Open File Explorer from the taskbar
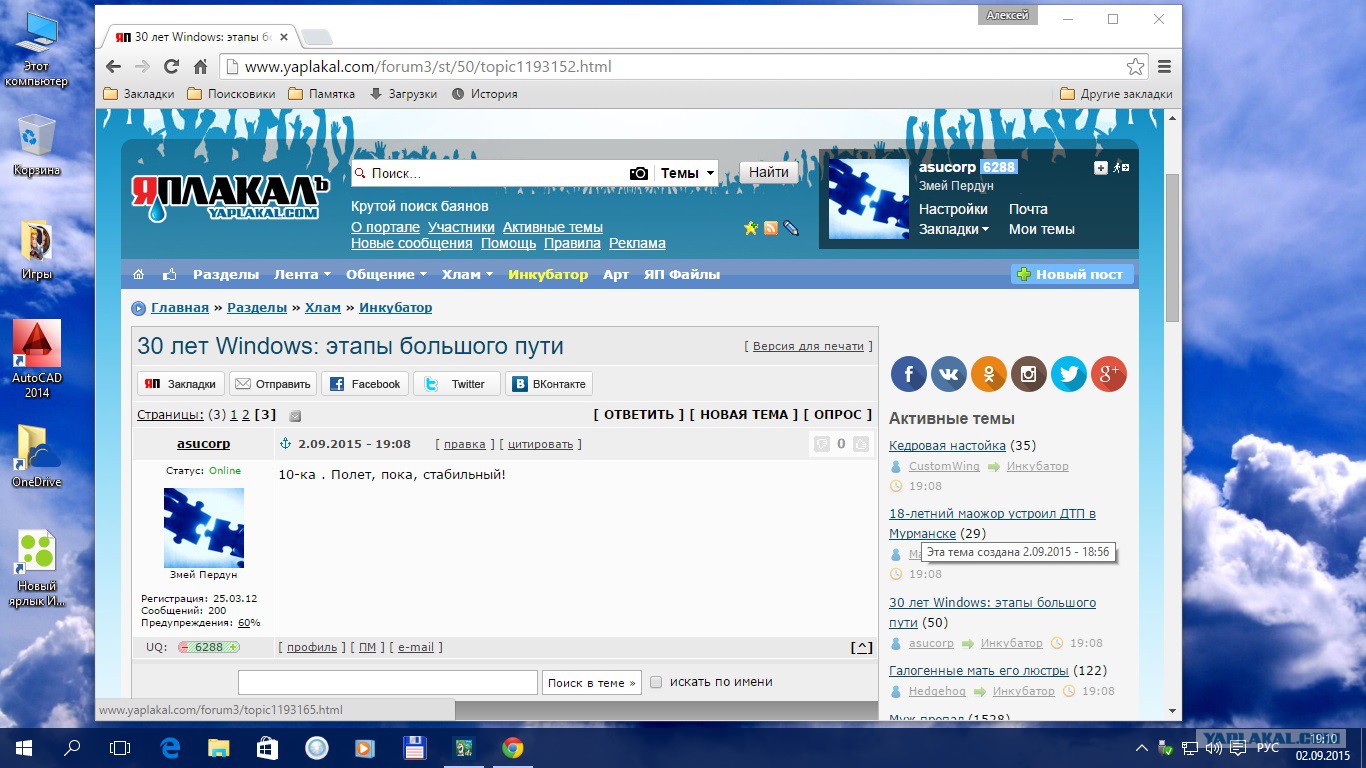The image size is (1366, 768). pos(219,747)
